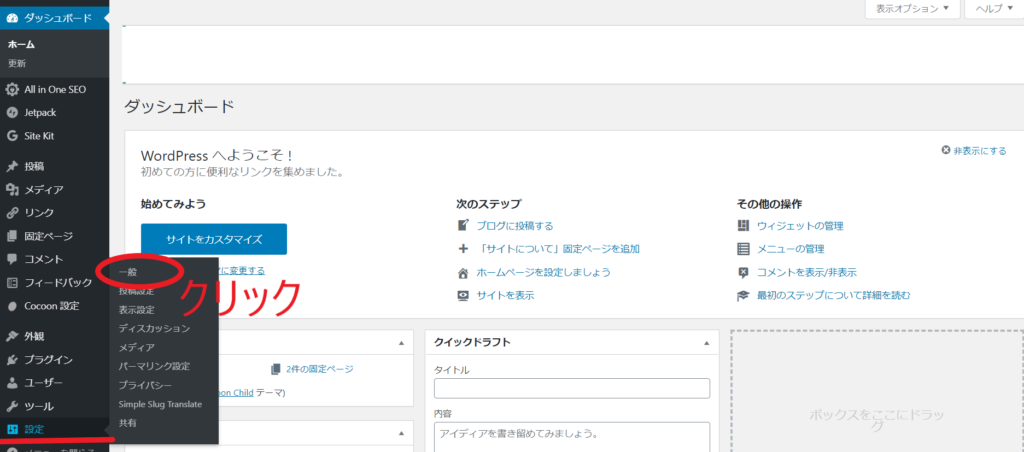Click the フィードバック form icon
The height and width of the screenshot is (452, 1024).
click(x=12, y=283)
